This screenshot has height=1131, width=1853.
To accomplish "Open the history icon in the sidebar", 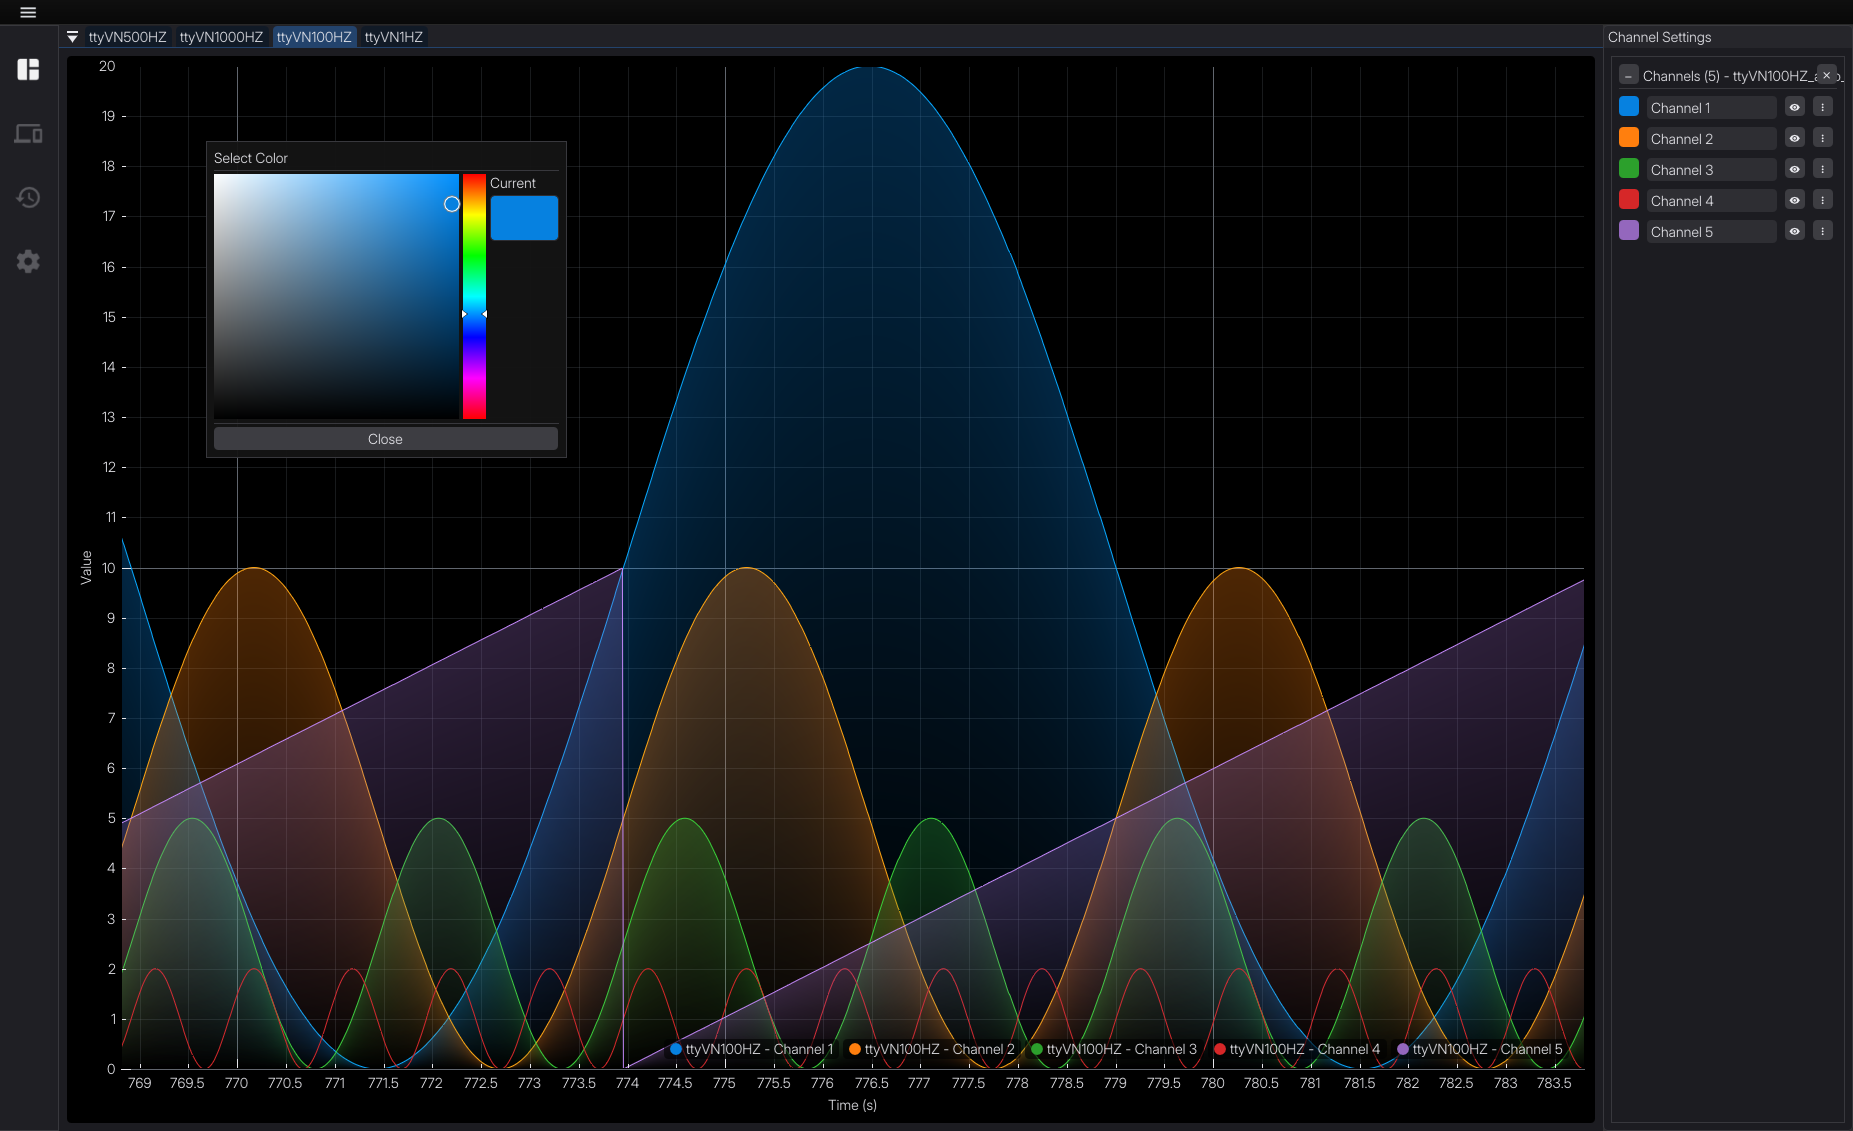I will pyautogui.click(x=29, y=197).
